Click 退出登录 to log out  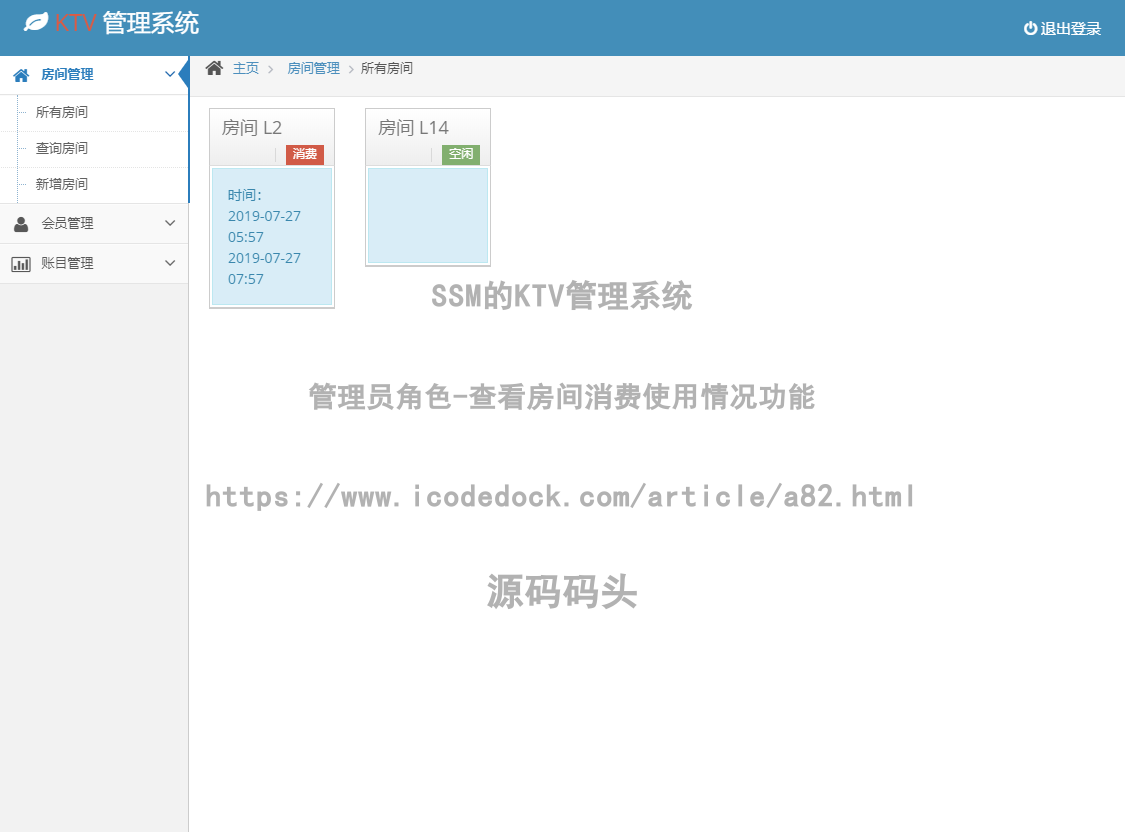point(1070,28)
